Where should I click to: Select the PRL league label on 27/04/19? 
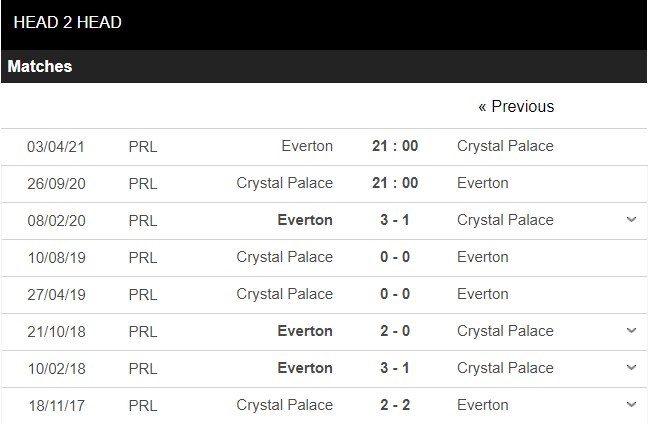(143, 294)
